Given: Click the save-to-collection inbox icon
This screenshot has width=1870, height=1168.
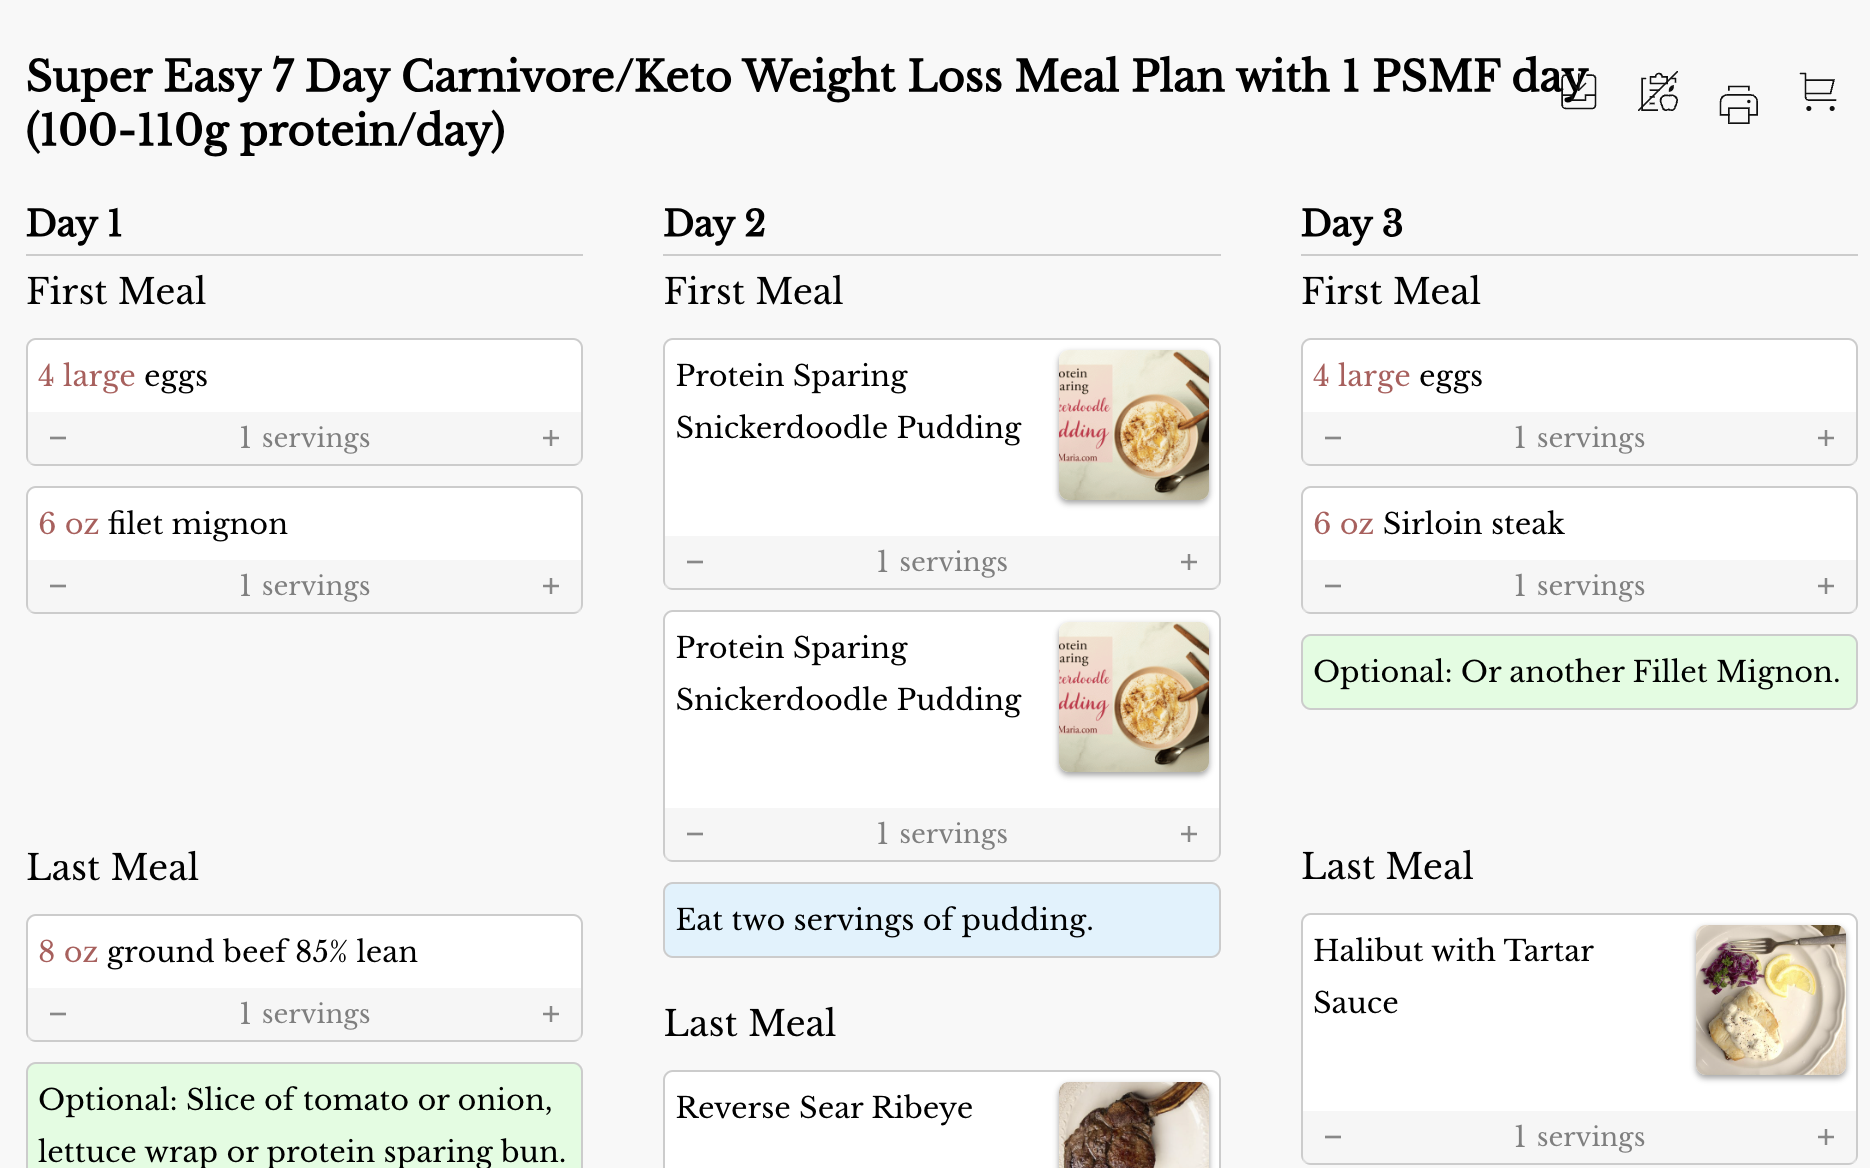Looking at the screenshot, I should (1579, 93).
